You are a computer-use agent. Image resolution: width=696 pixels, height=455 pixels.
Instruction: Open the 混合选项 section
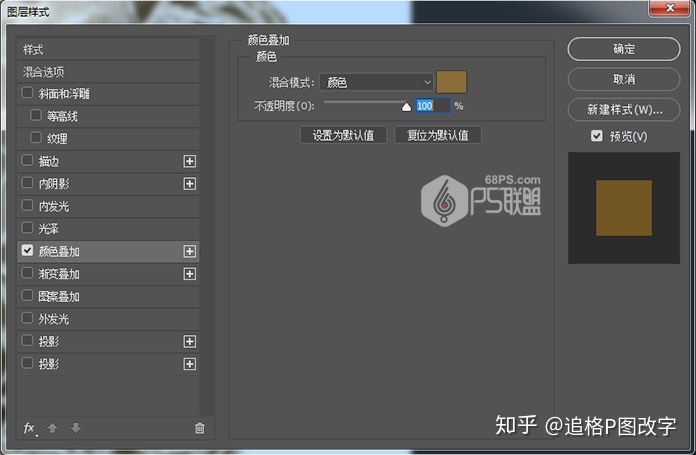[108, 72]
